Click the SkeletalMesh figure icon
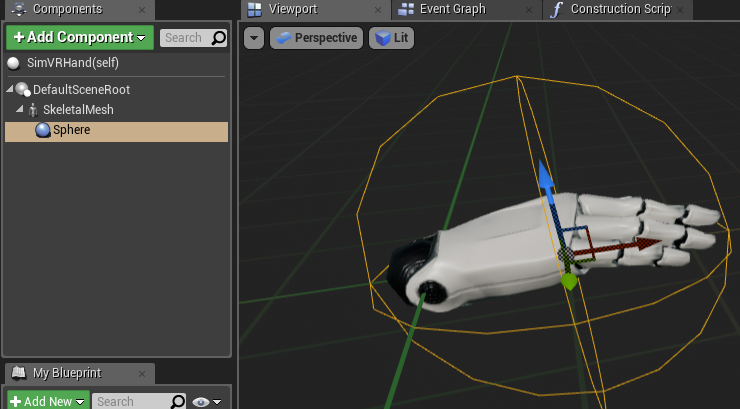The height and width of the screenshot is (409, 740). [33, 110]
